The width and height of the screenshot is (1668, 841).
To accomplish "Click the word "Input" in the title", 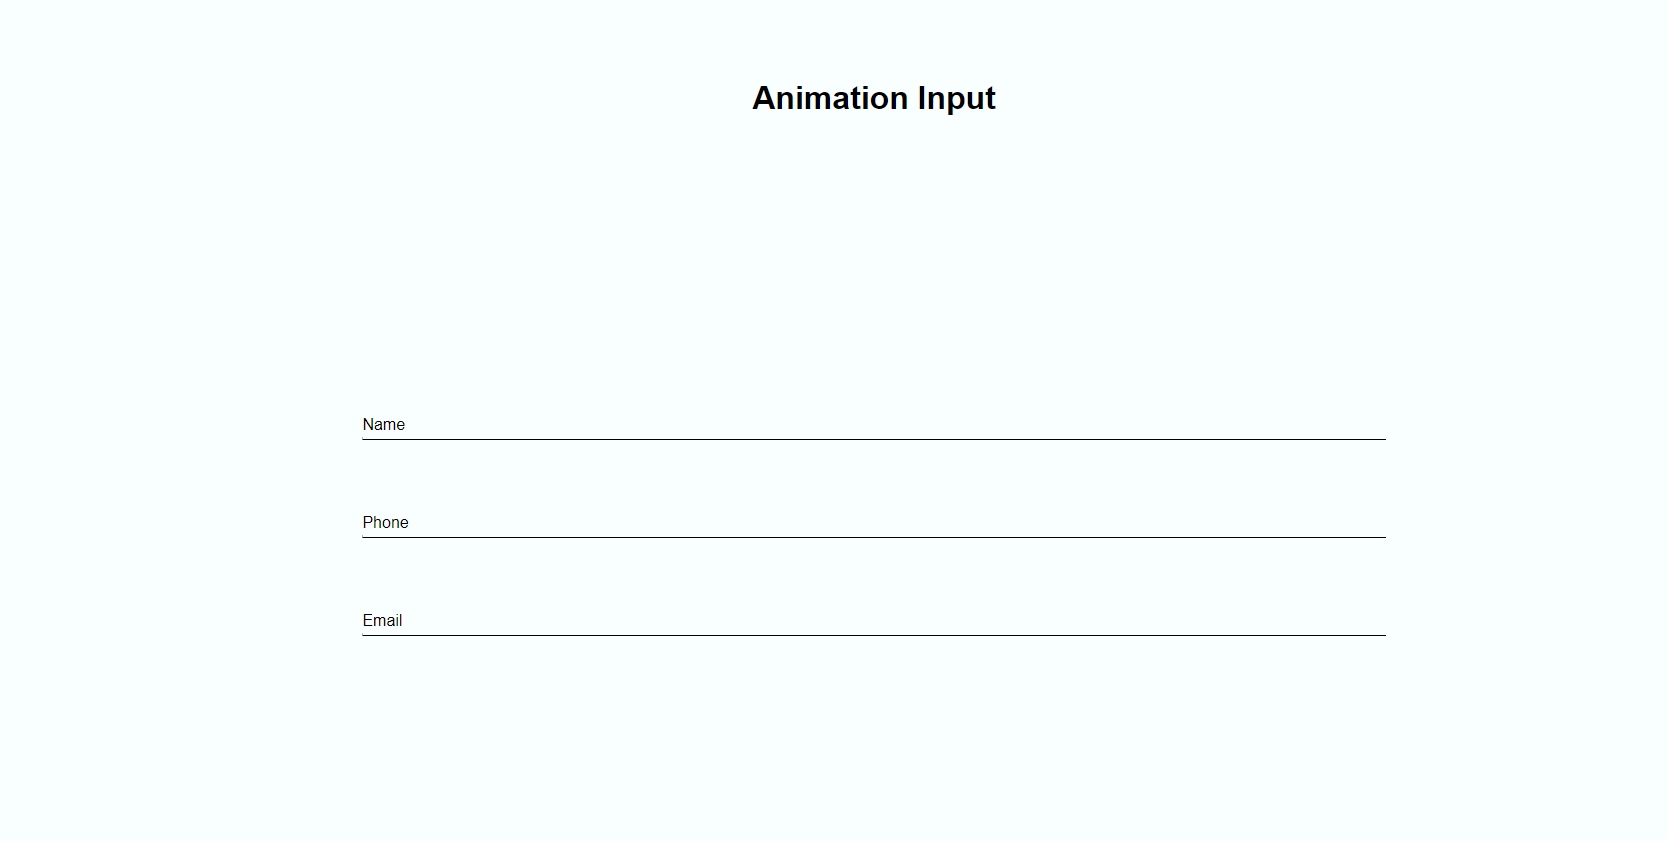I will [956, 98].
